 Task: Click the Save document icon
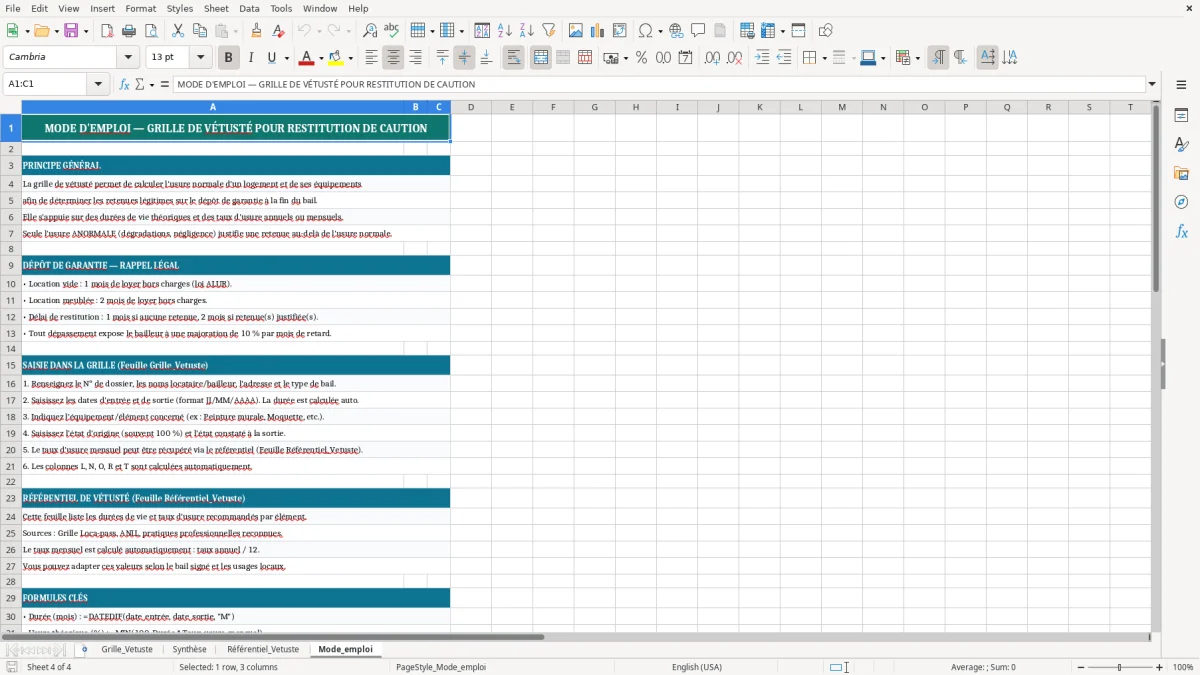(x=71, y=31)
